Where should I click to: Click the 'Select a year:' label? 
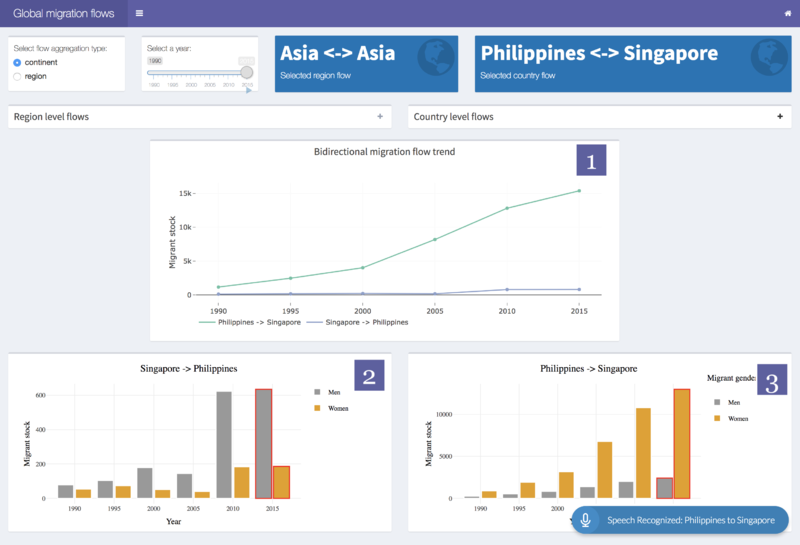(x=169, y=48)
